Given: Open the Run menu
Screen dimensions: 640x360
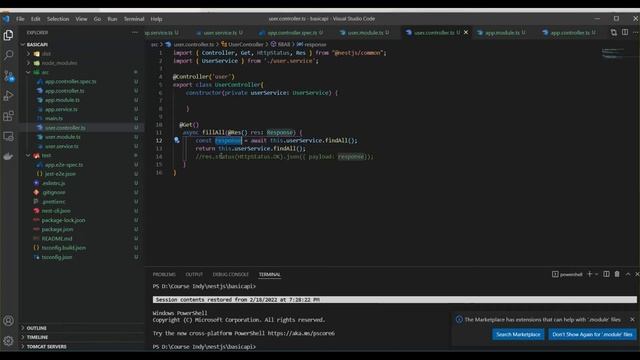Looking at the screenshot, I should (x=112, y=19).
